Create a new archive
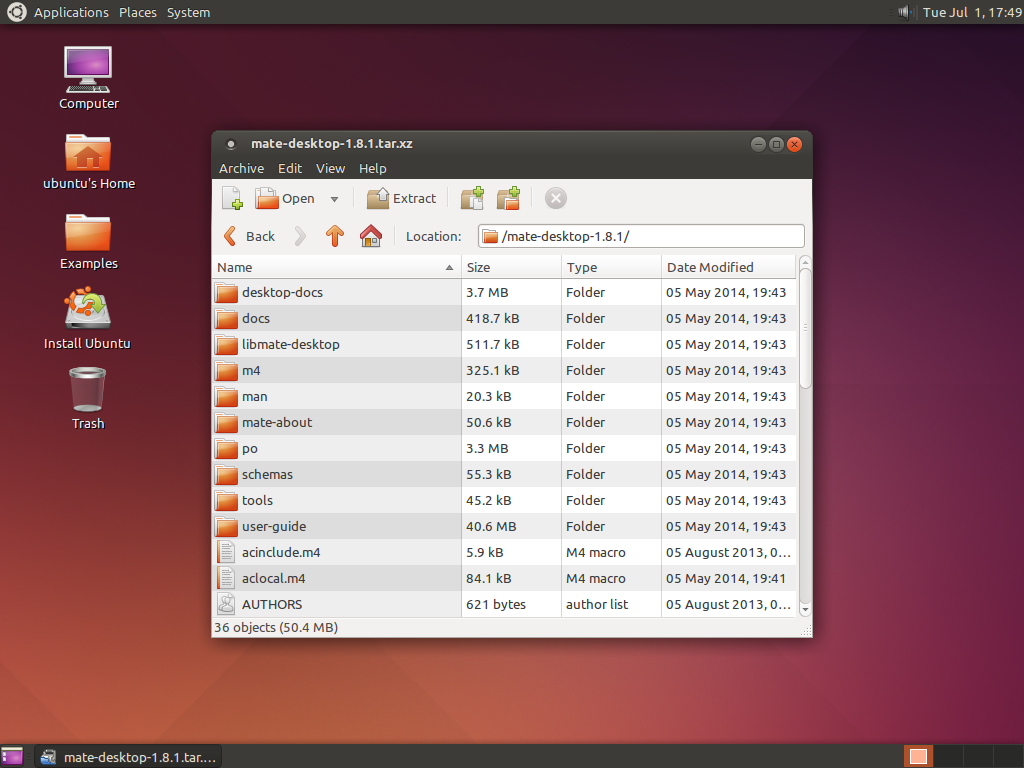The height and width of the screenshot is (768, 1024). [231, 198]
